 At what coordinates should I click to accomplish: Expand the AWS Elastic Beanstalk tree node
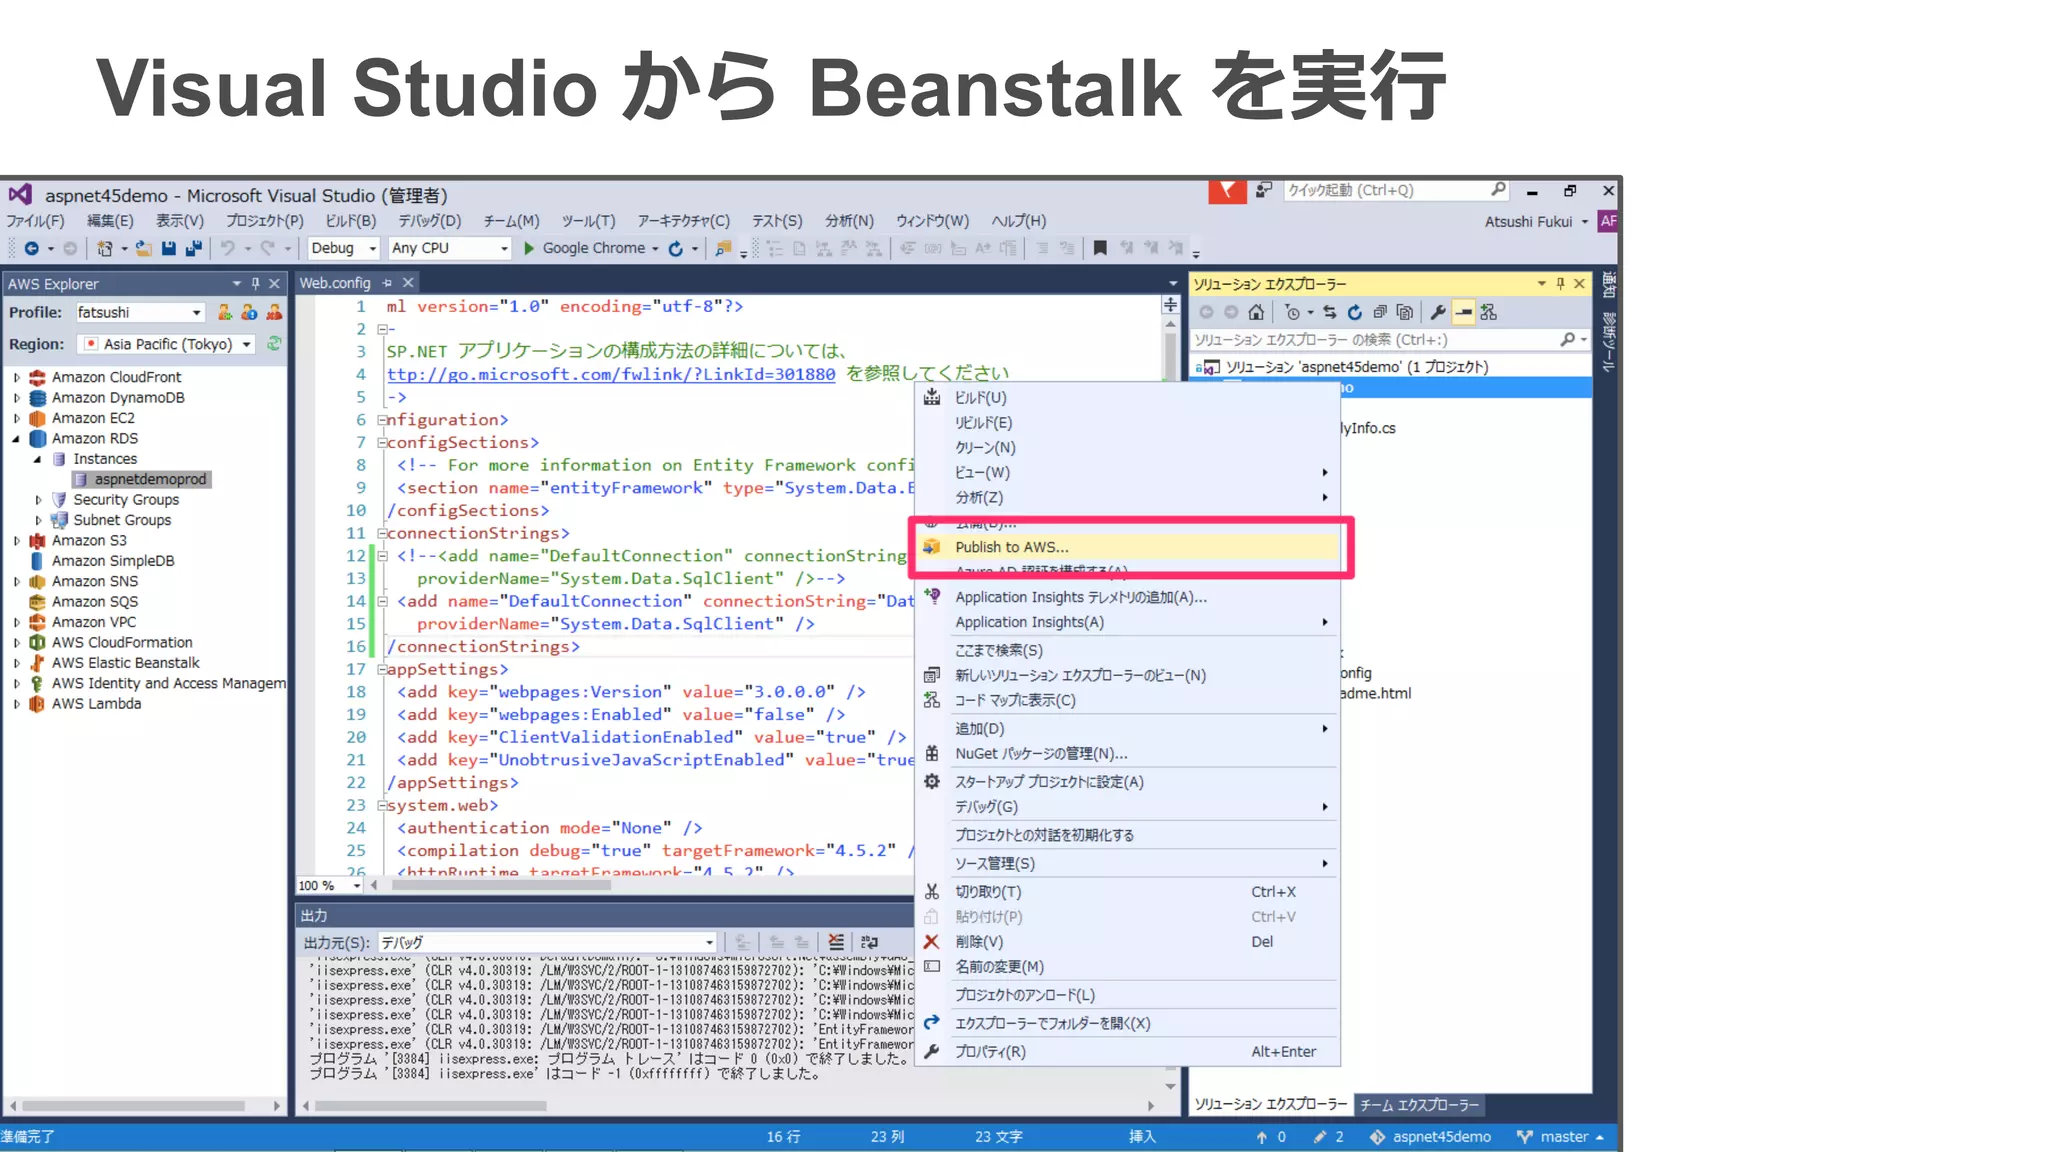click(16, 663)
